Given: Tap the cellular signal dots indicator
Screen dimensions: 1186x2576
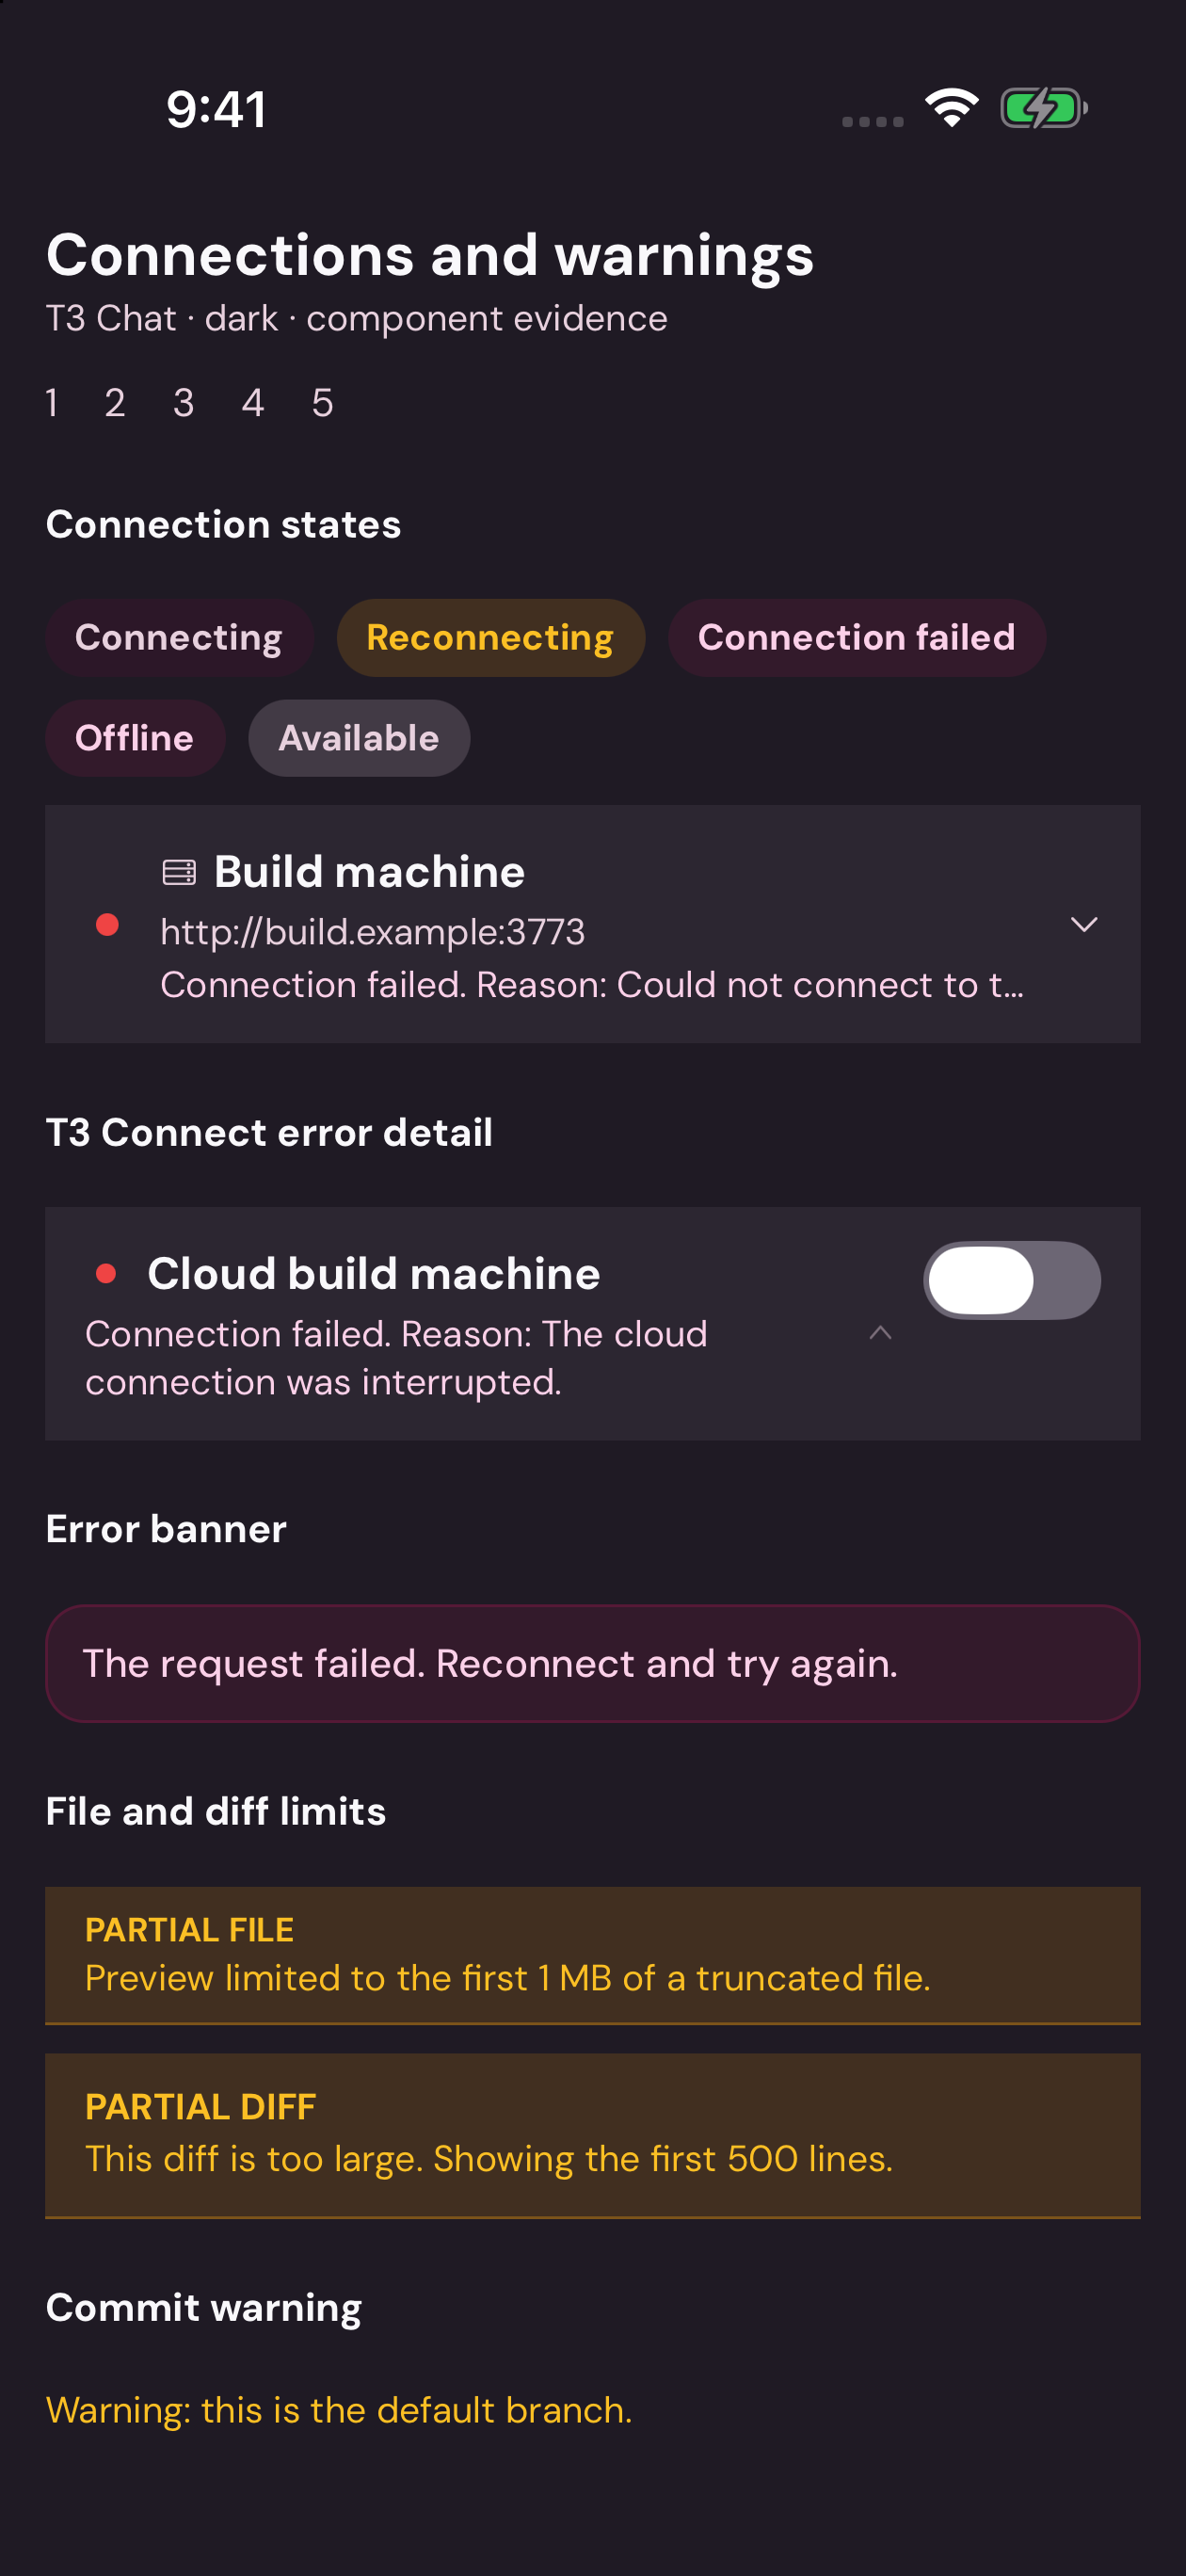Looking at the screenshot, I should coord(872,121).
